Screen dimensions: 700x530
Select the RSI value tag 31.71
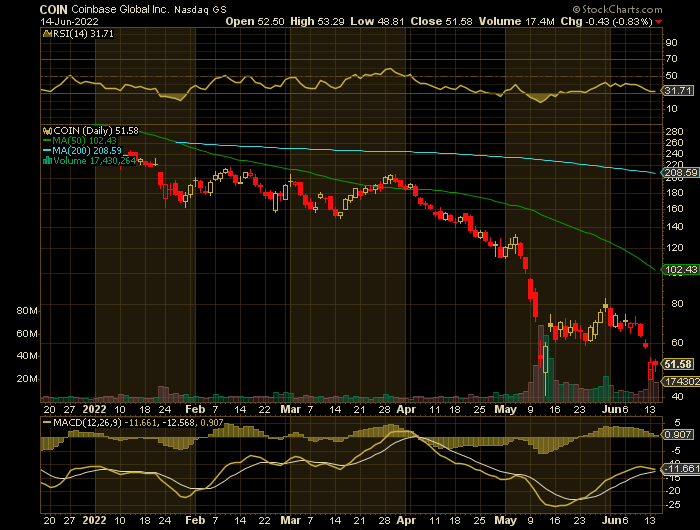(678, 91)
